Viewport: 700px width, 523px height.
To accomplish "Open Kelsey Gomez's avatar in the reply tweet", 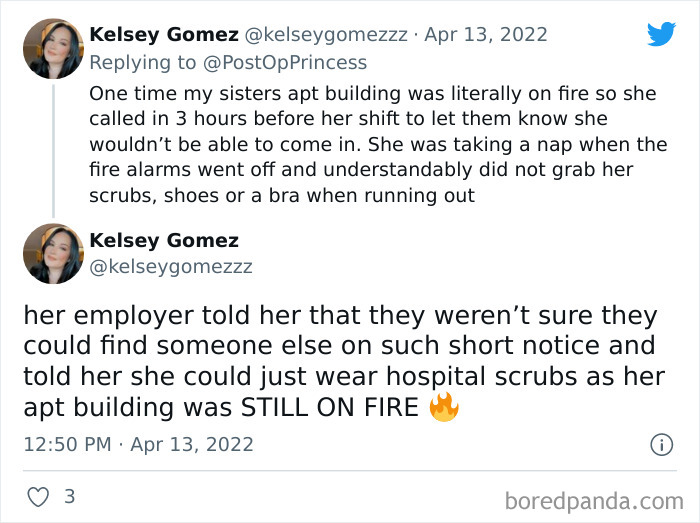I will coord(53,48).
